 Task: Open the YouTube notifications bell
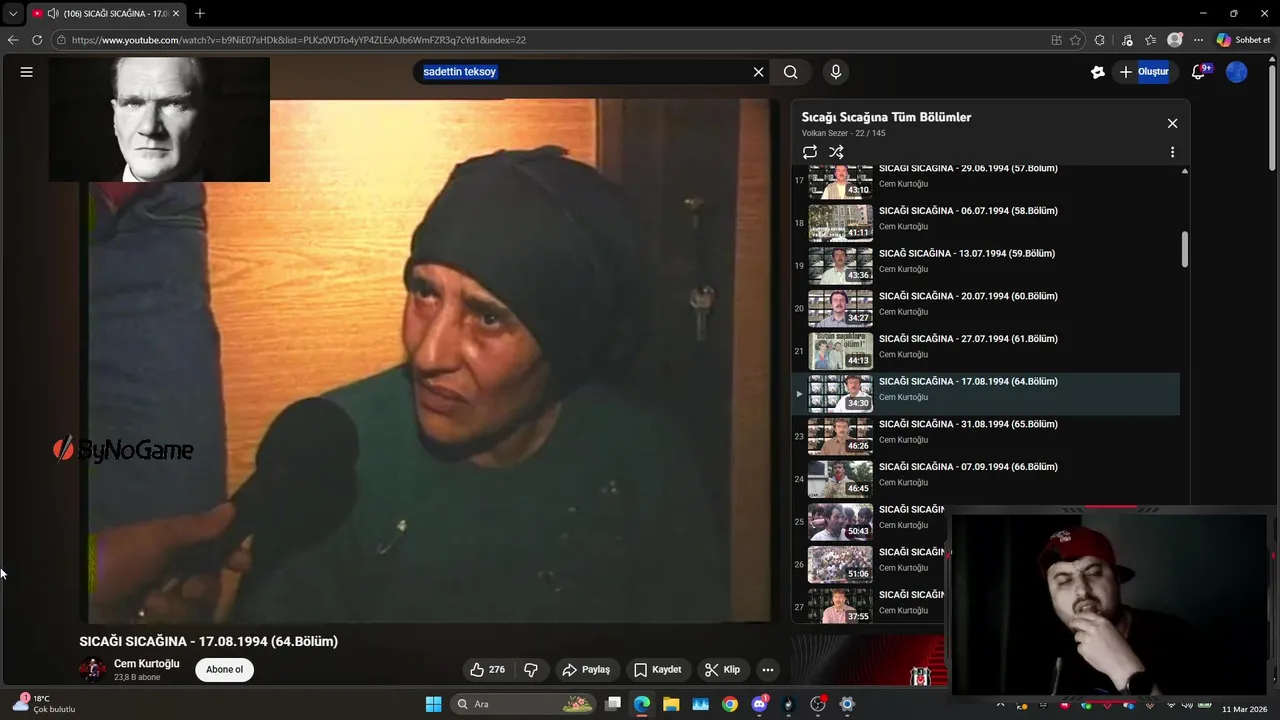[x=1200, y=72]
